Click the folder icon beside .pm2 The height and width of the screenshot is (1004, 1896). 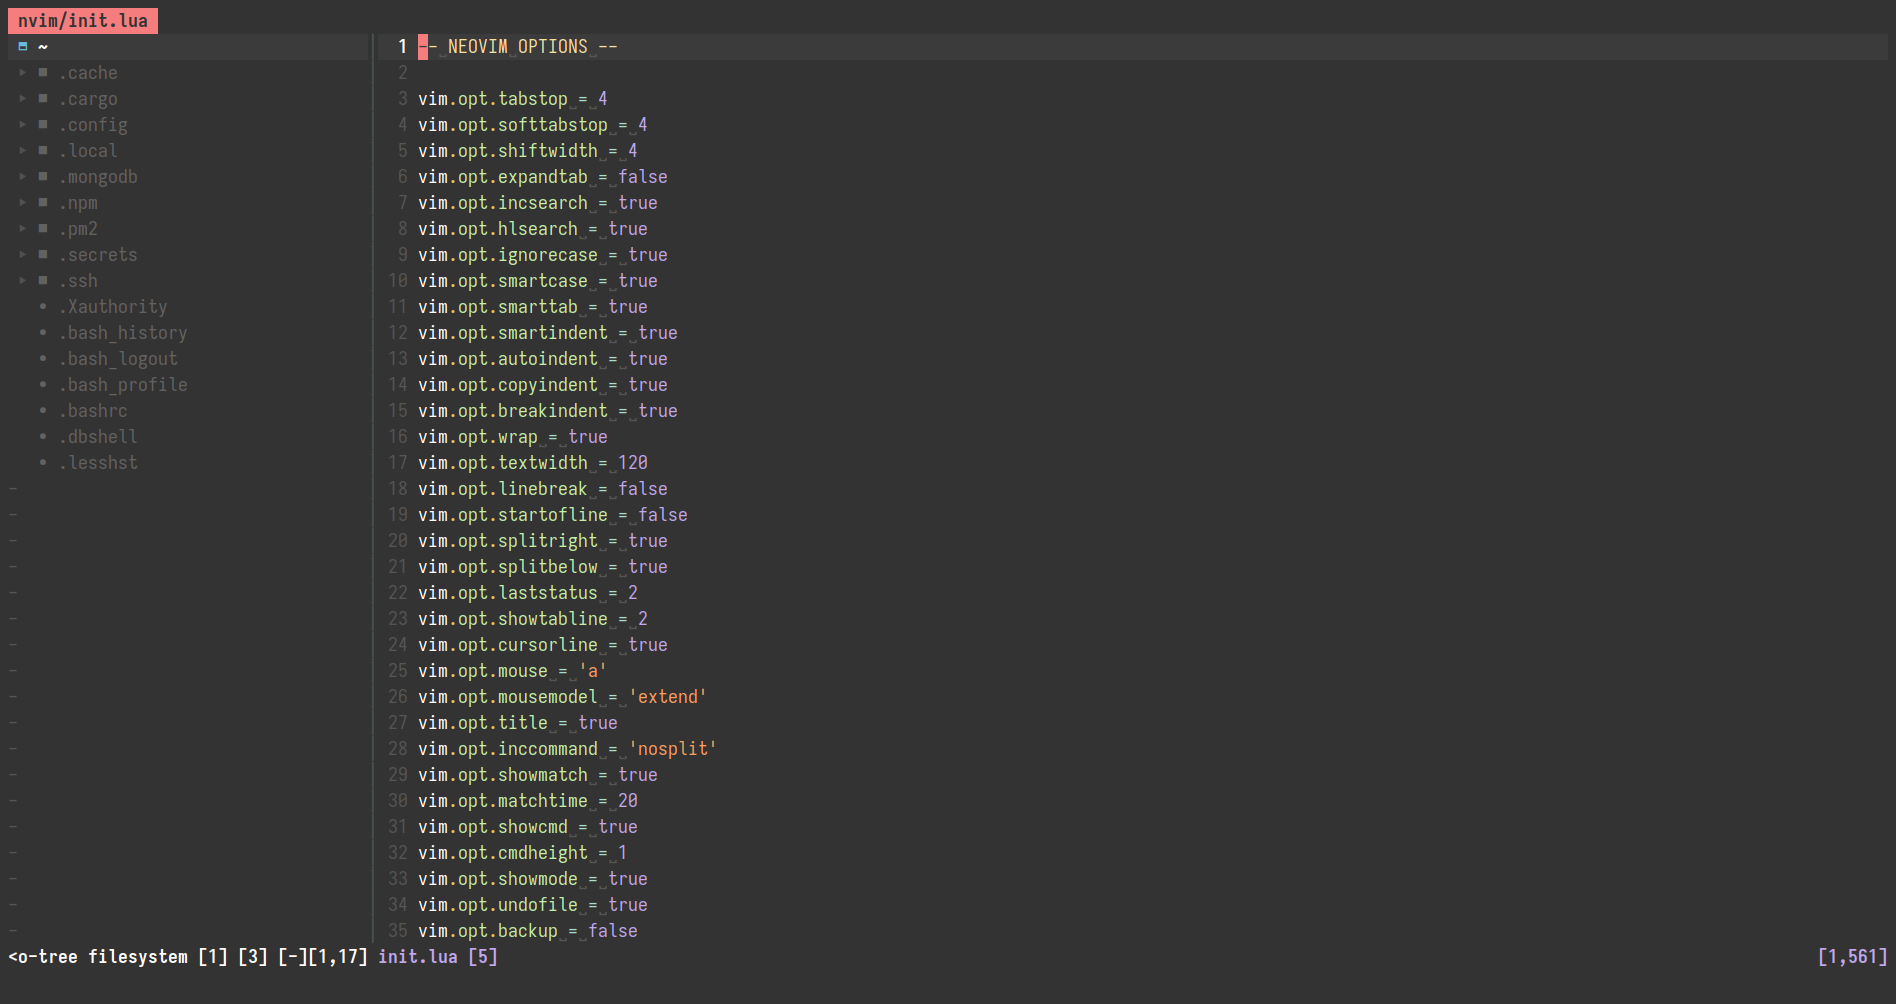43,228
